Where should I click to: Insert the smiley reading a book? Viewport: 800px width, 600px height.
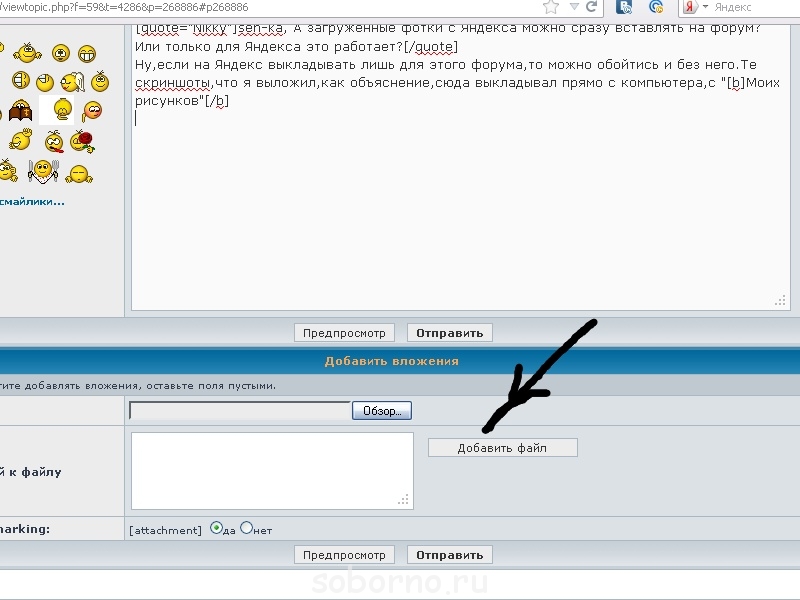(20, 112)
